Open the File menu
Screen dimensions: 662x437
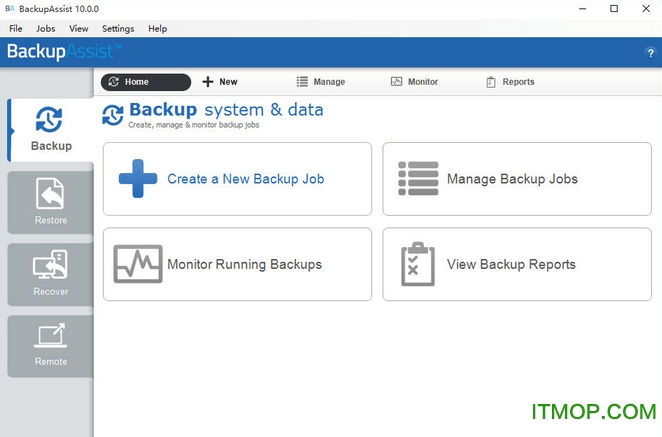coord(16,29)
